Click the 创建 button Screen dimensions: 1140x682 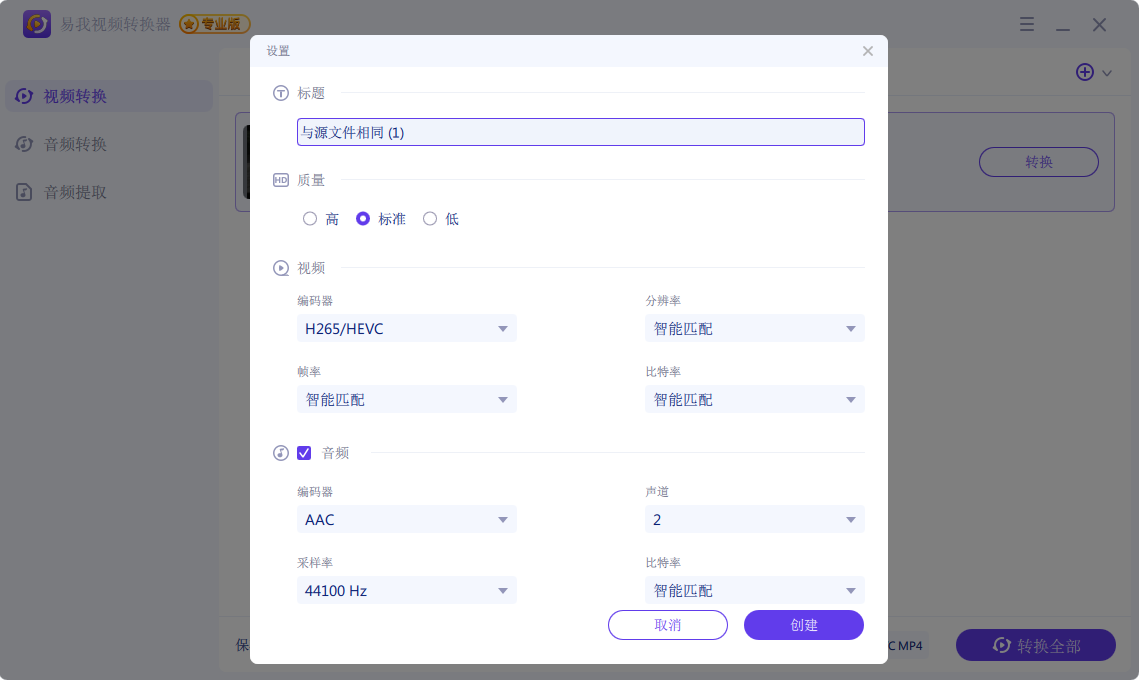coord(803,625)
